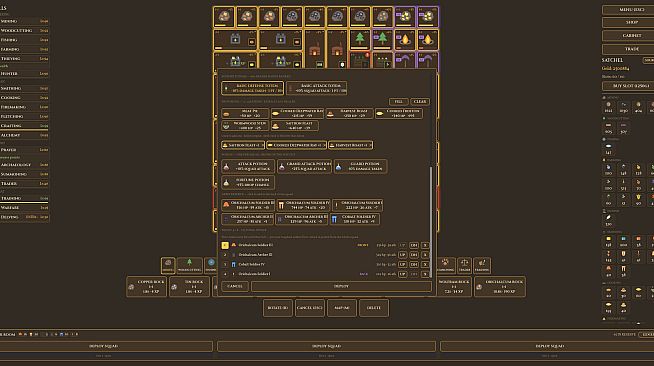This screenshot has height=366, width=654.
Task: Click Clear to empty food slots
Action: (420, 102)
